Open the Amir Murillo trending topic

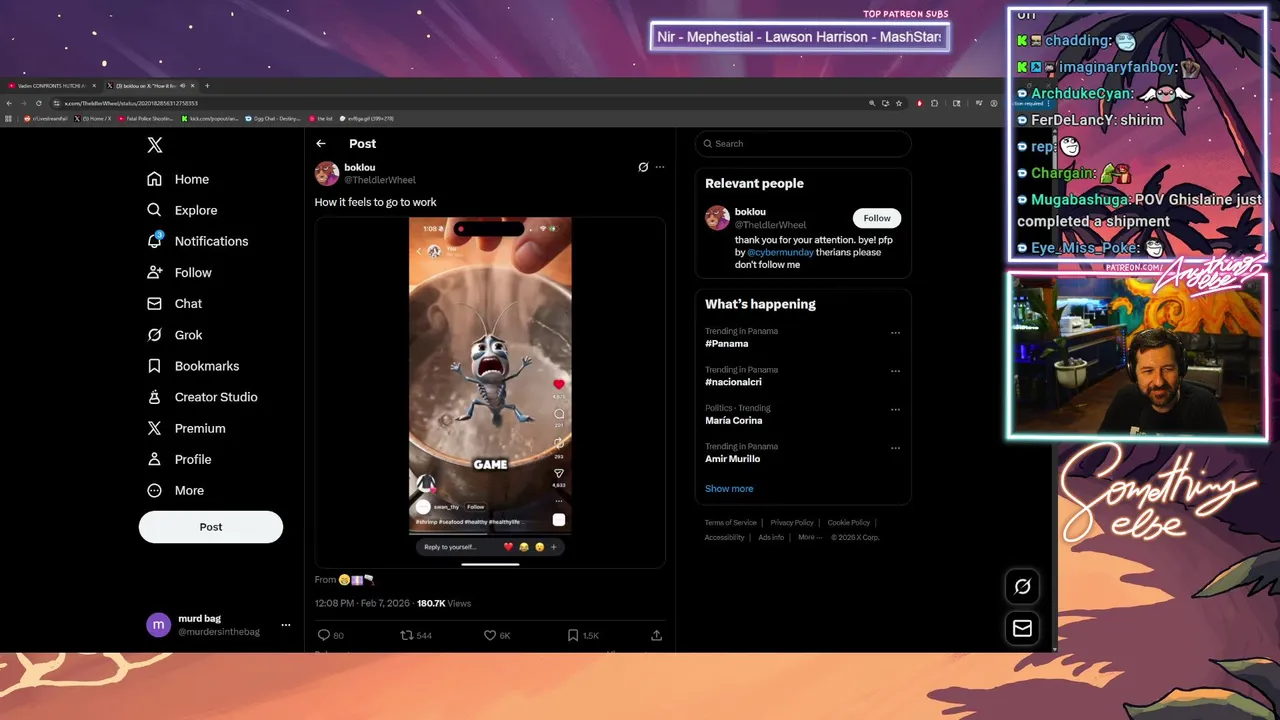pyautogui.click(x=733, y=459)
